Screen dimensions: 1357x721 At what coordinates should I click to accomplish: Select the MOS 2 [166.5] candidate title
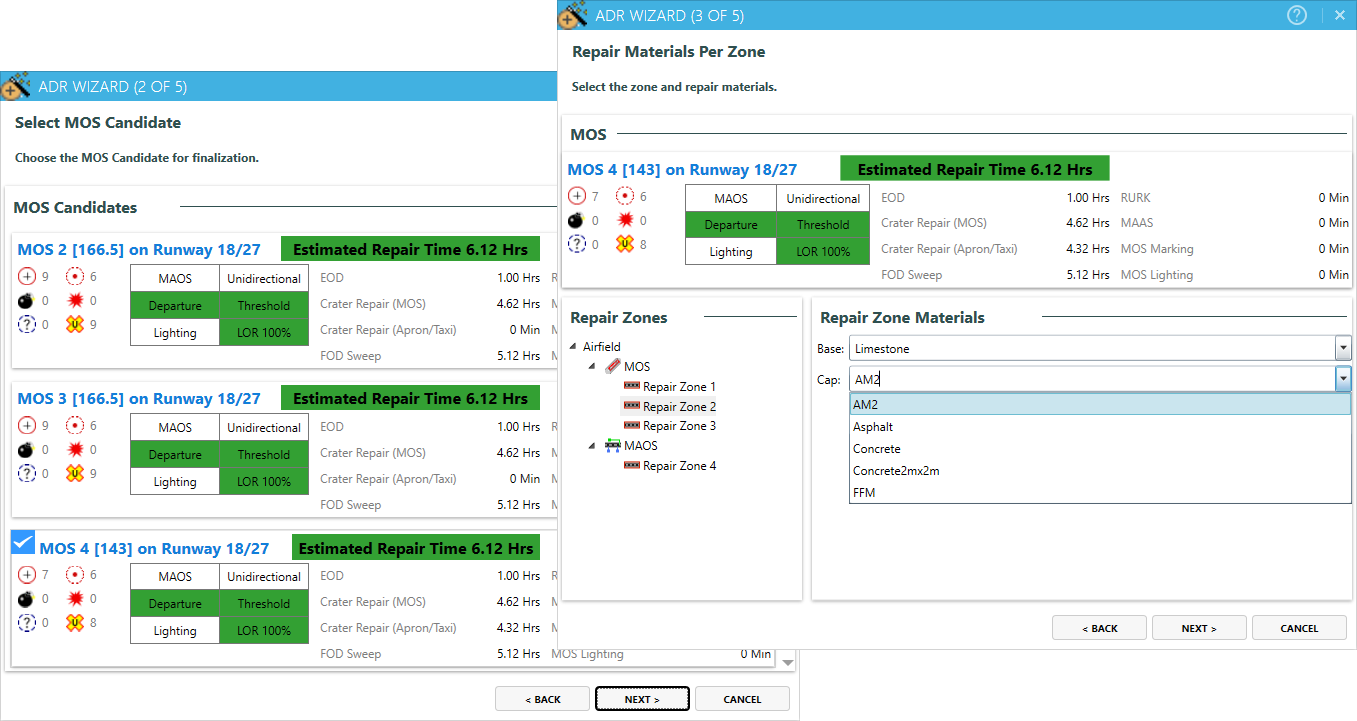(139, 249)
